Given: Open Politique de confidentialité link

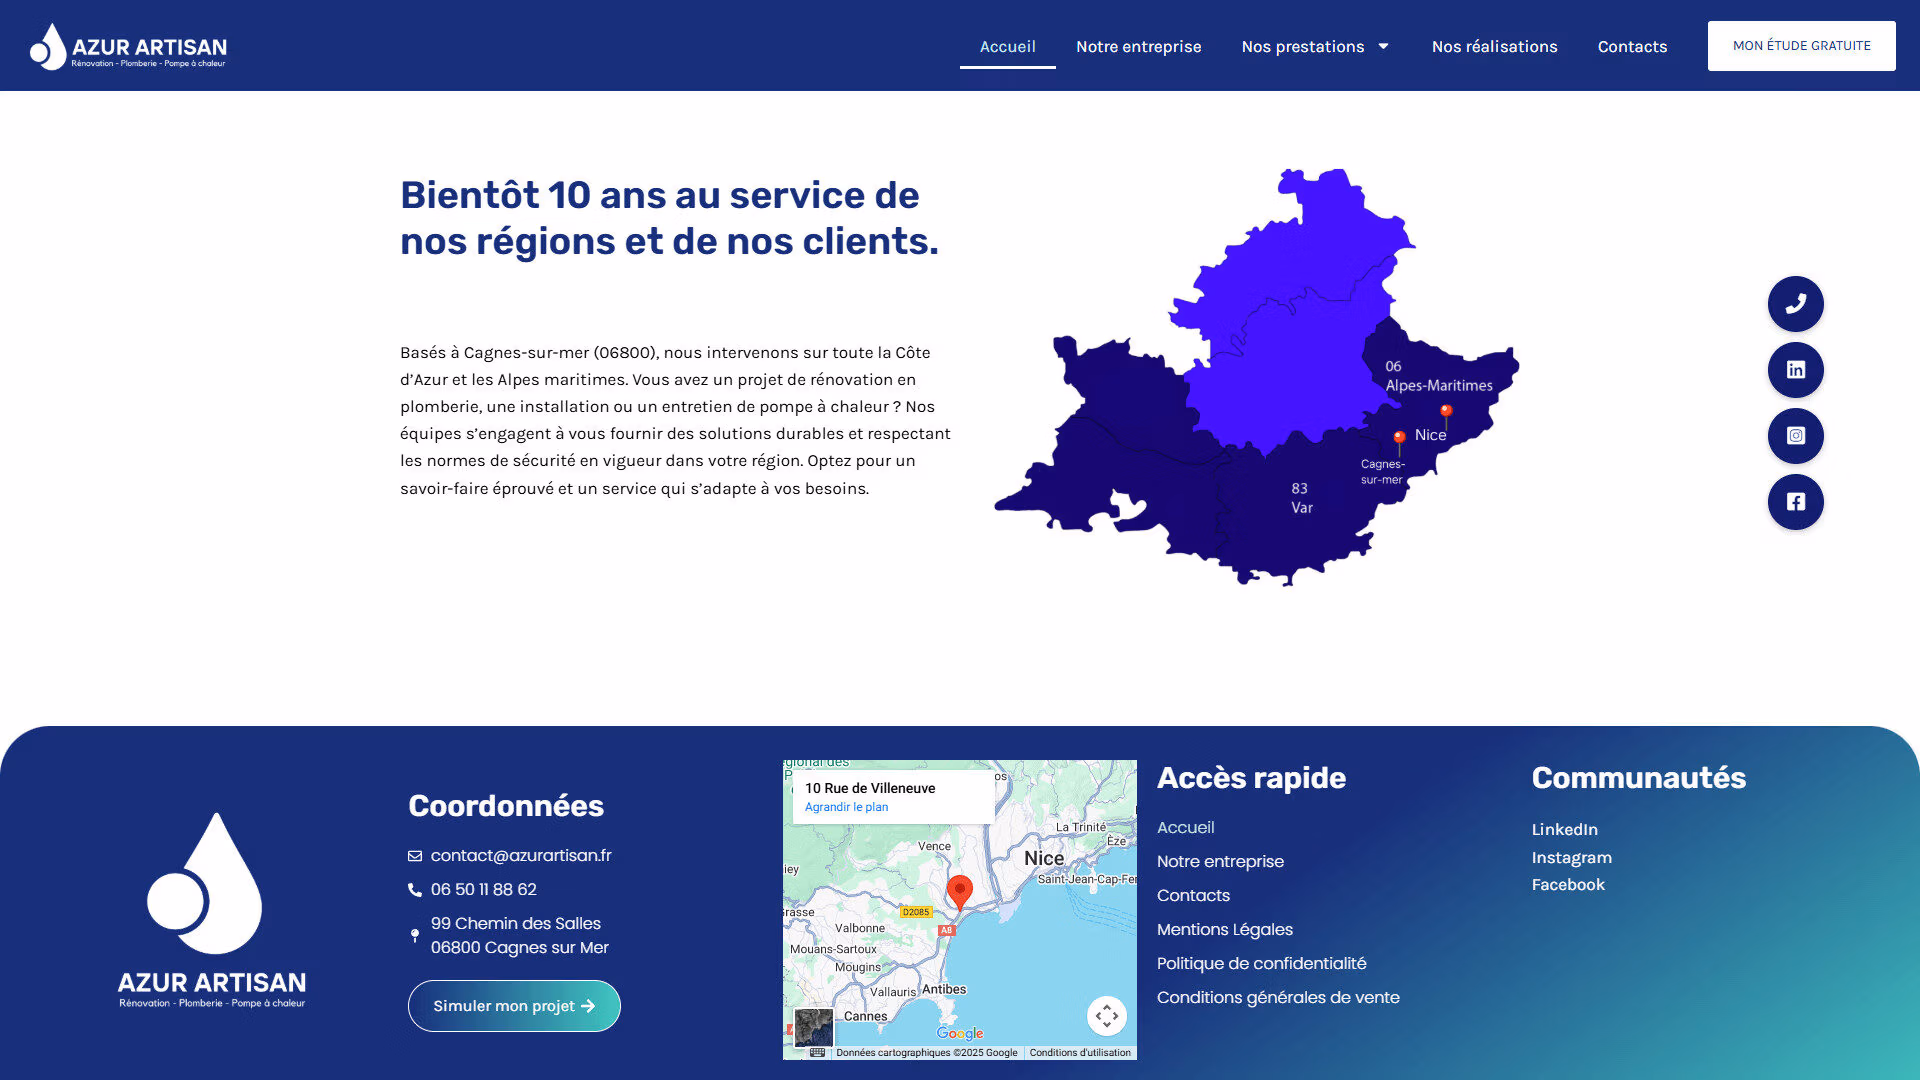Looking at the screenshot, I should click(x=1261, y=963).
